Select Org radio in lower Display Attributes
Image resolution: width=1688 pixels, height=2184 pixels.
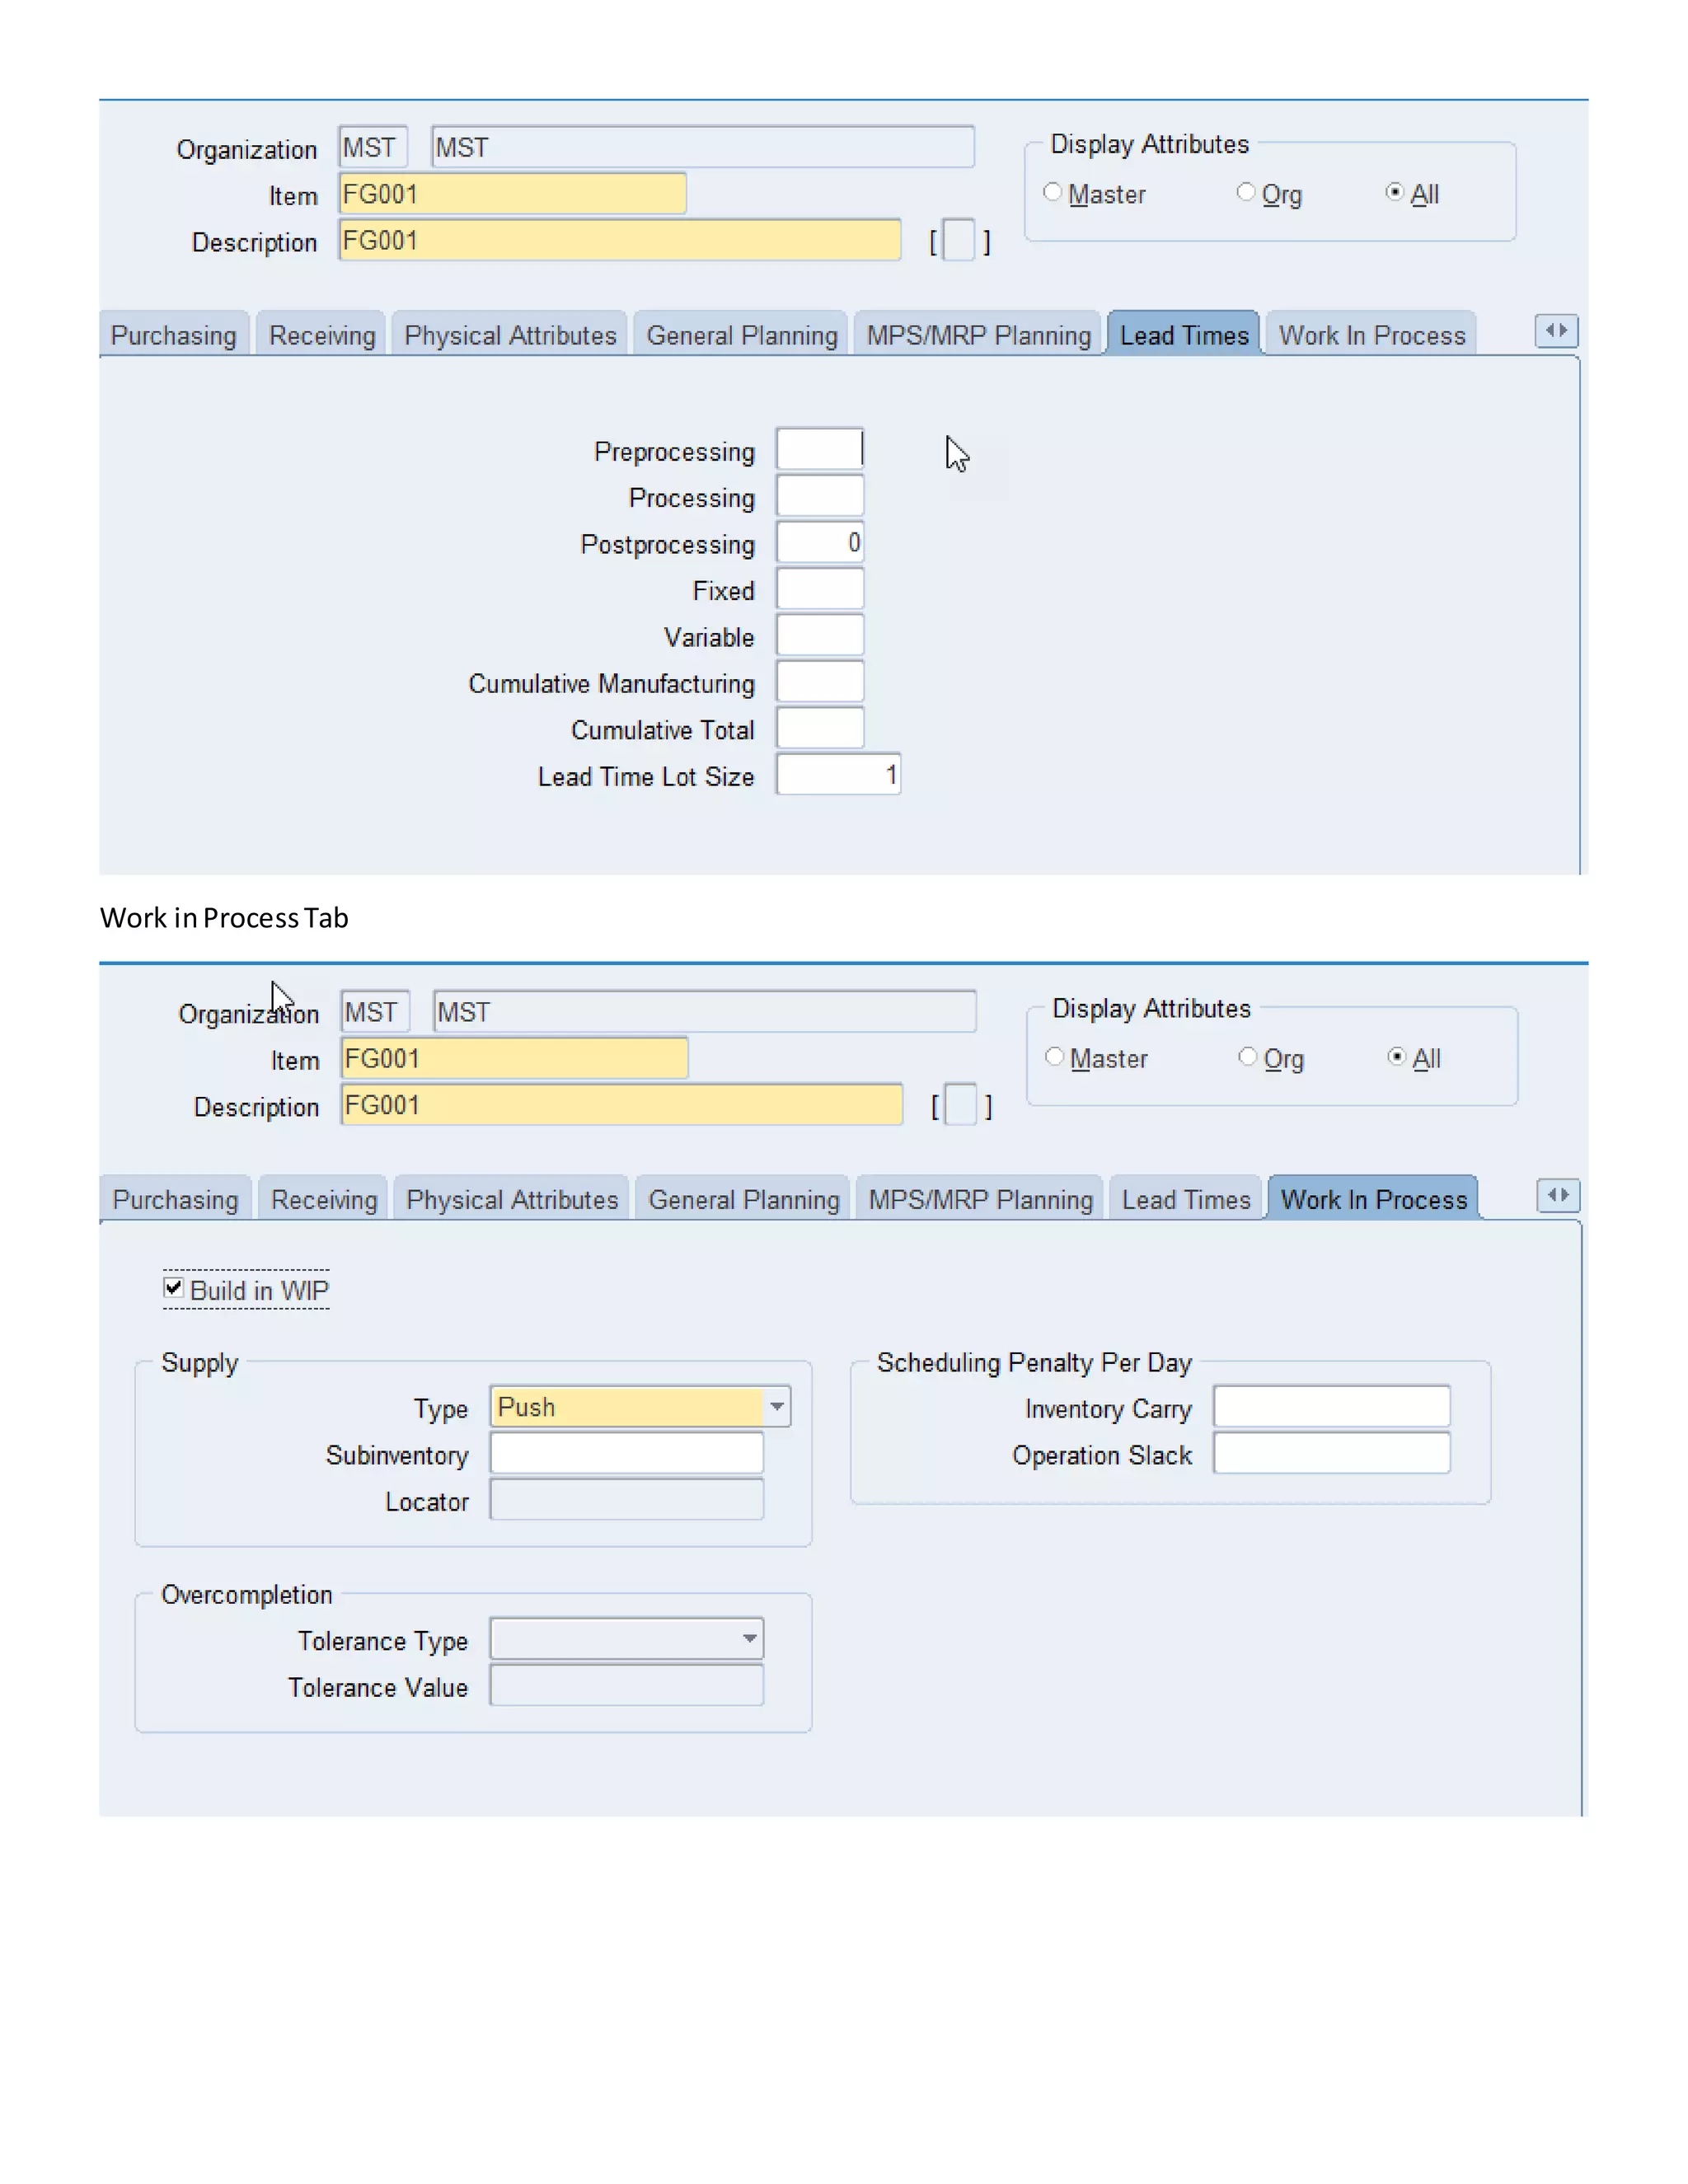[1247, 1057]
